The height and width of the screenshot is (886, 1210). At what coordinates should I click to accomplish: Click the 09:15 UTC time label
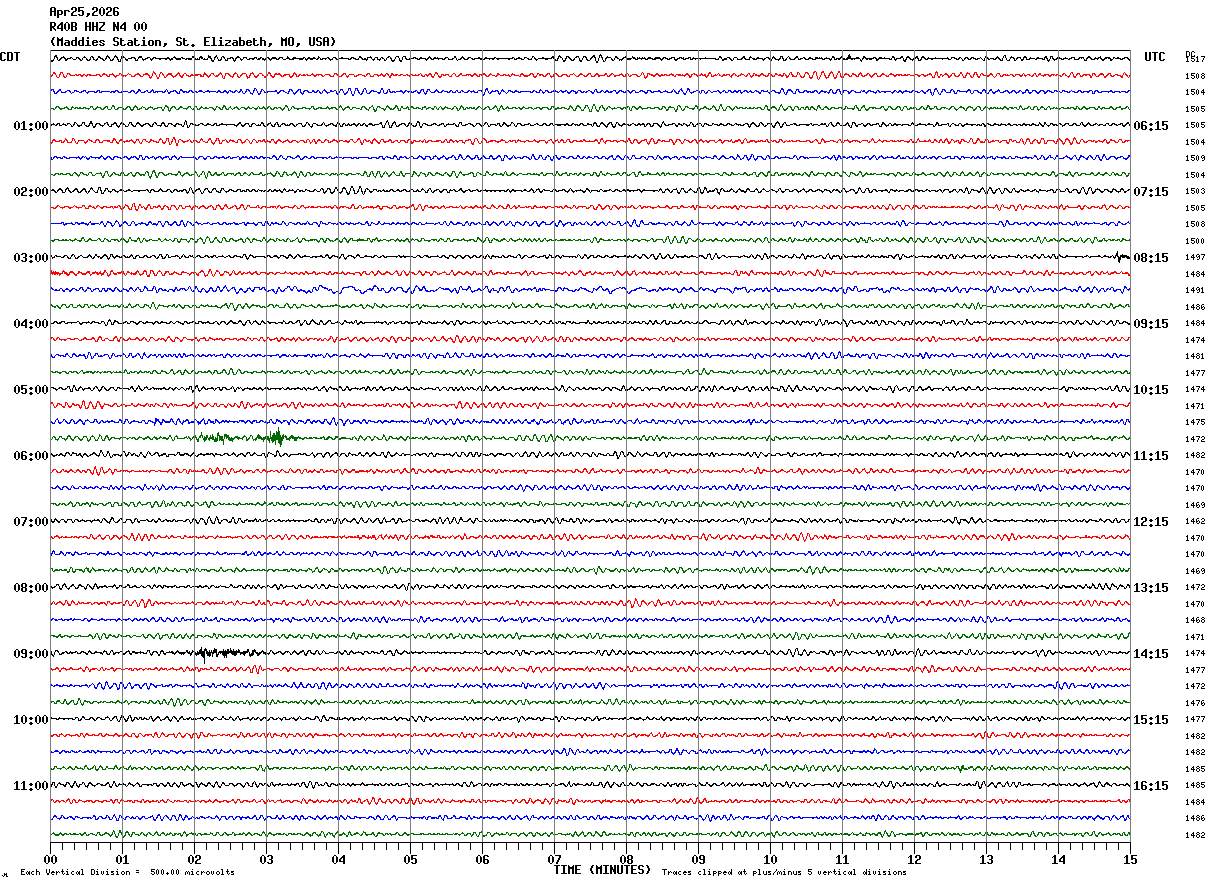coord(1151,324)
